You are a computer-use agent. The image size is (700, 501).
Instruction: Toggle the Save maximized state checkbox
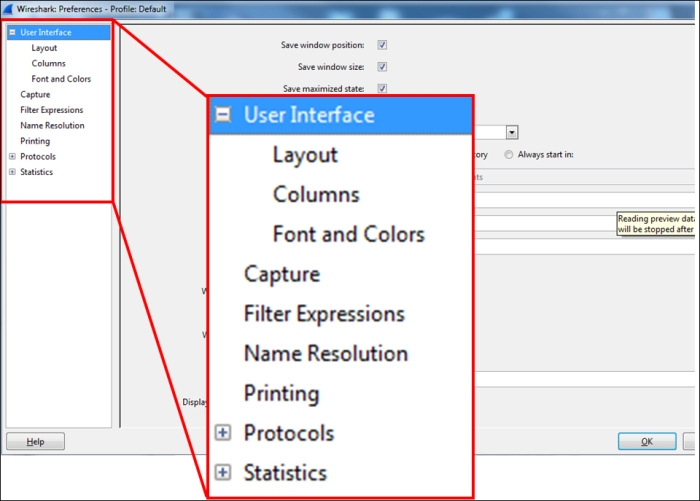click(x=382, y=88)
